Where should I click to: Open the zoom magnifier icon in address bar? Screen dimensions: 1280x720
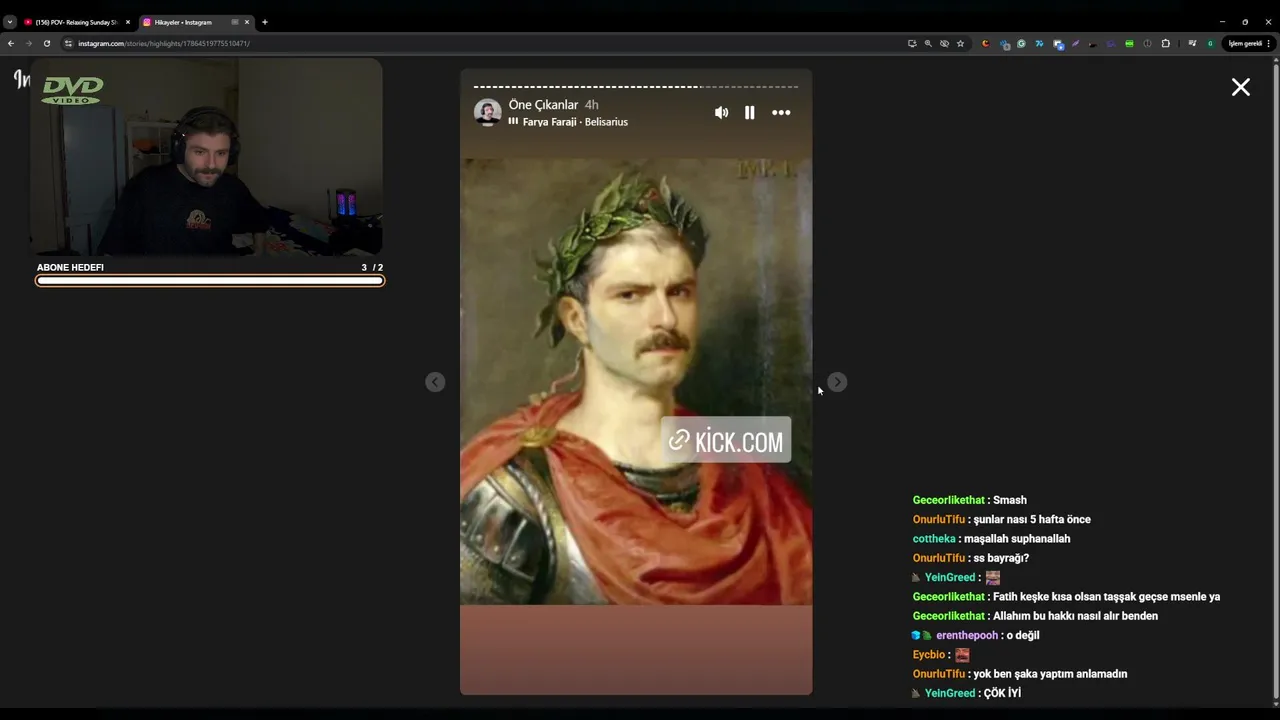(x=928, y=43)
